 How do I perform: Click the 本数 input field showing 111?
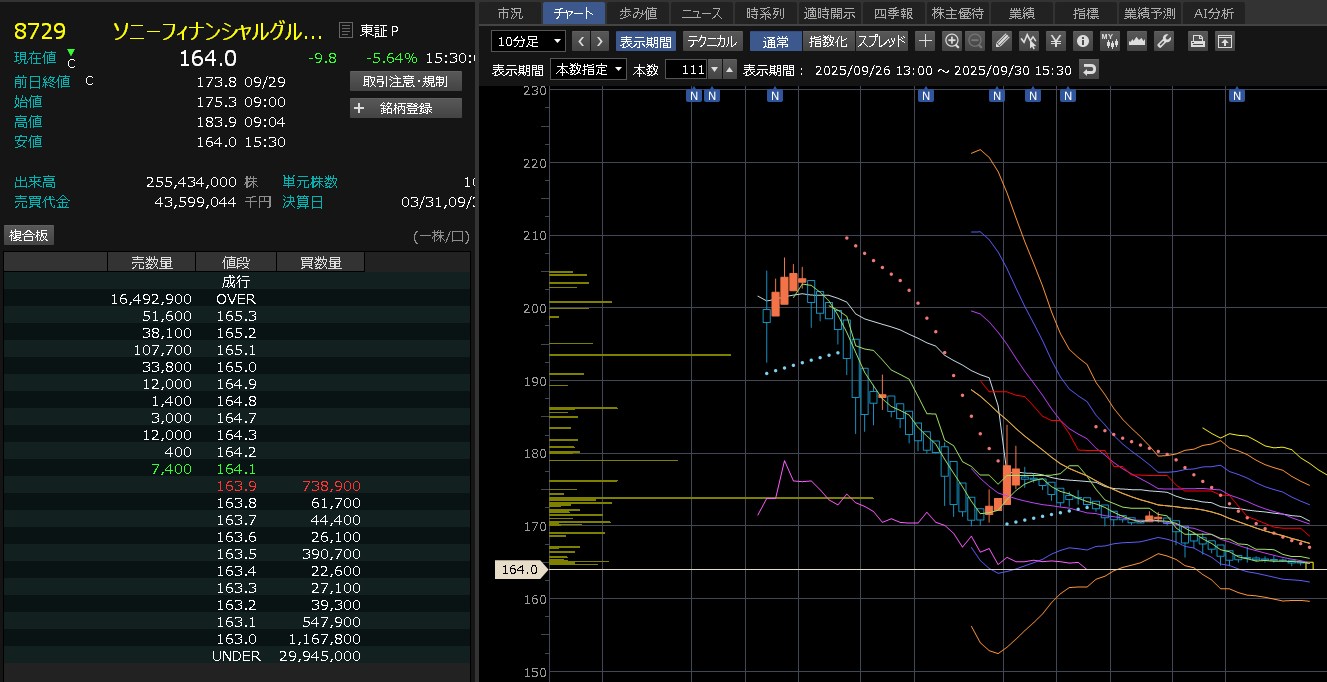(685, 69)
